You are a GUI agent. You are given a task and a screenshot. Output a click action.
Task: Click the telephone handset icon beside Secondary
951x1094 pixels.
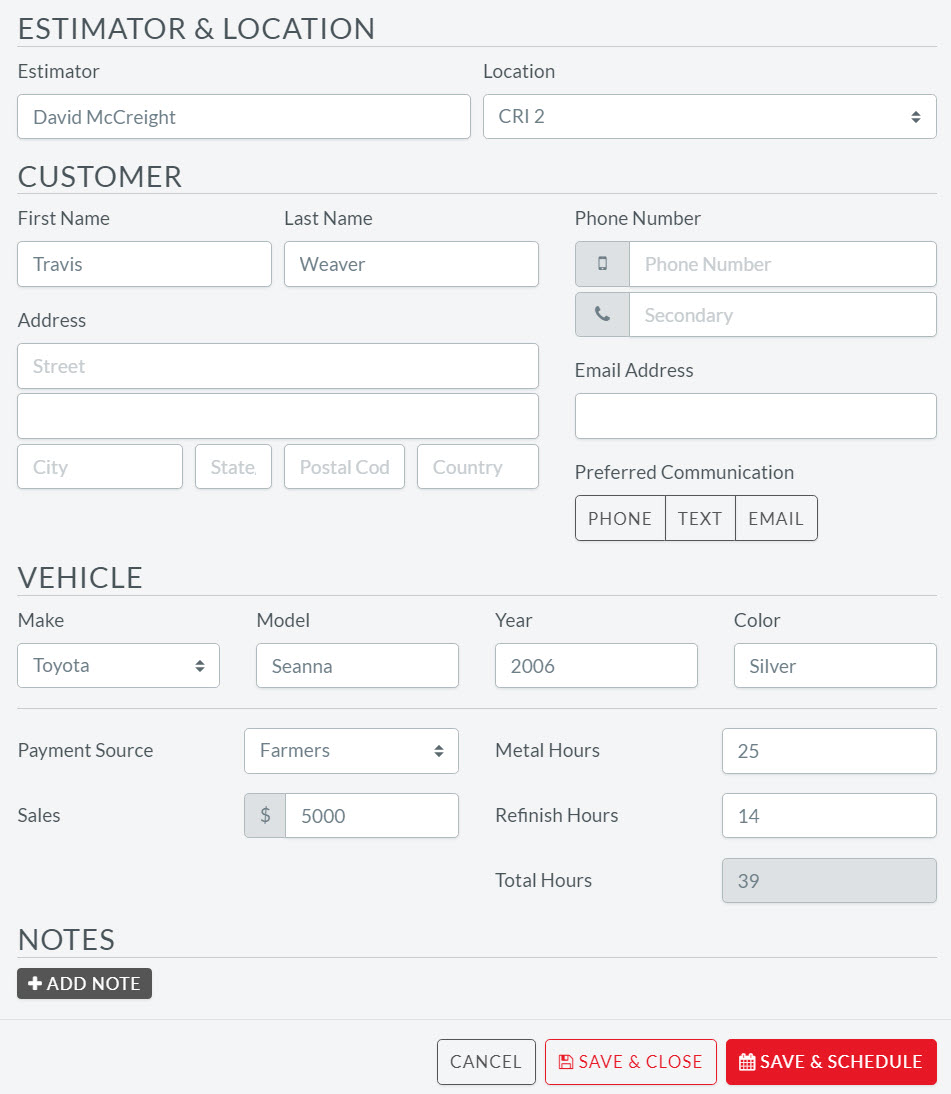coord(602,315)
